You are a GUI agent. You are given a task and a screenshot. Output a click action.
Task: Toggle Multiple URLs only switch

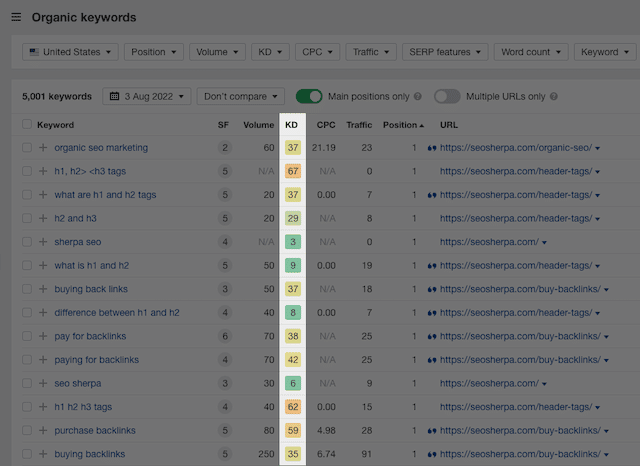447,96
